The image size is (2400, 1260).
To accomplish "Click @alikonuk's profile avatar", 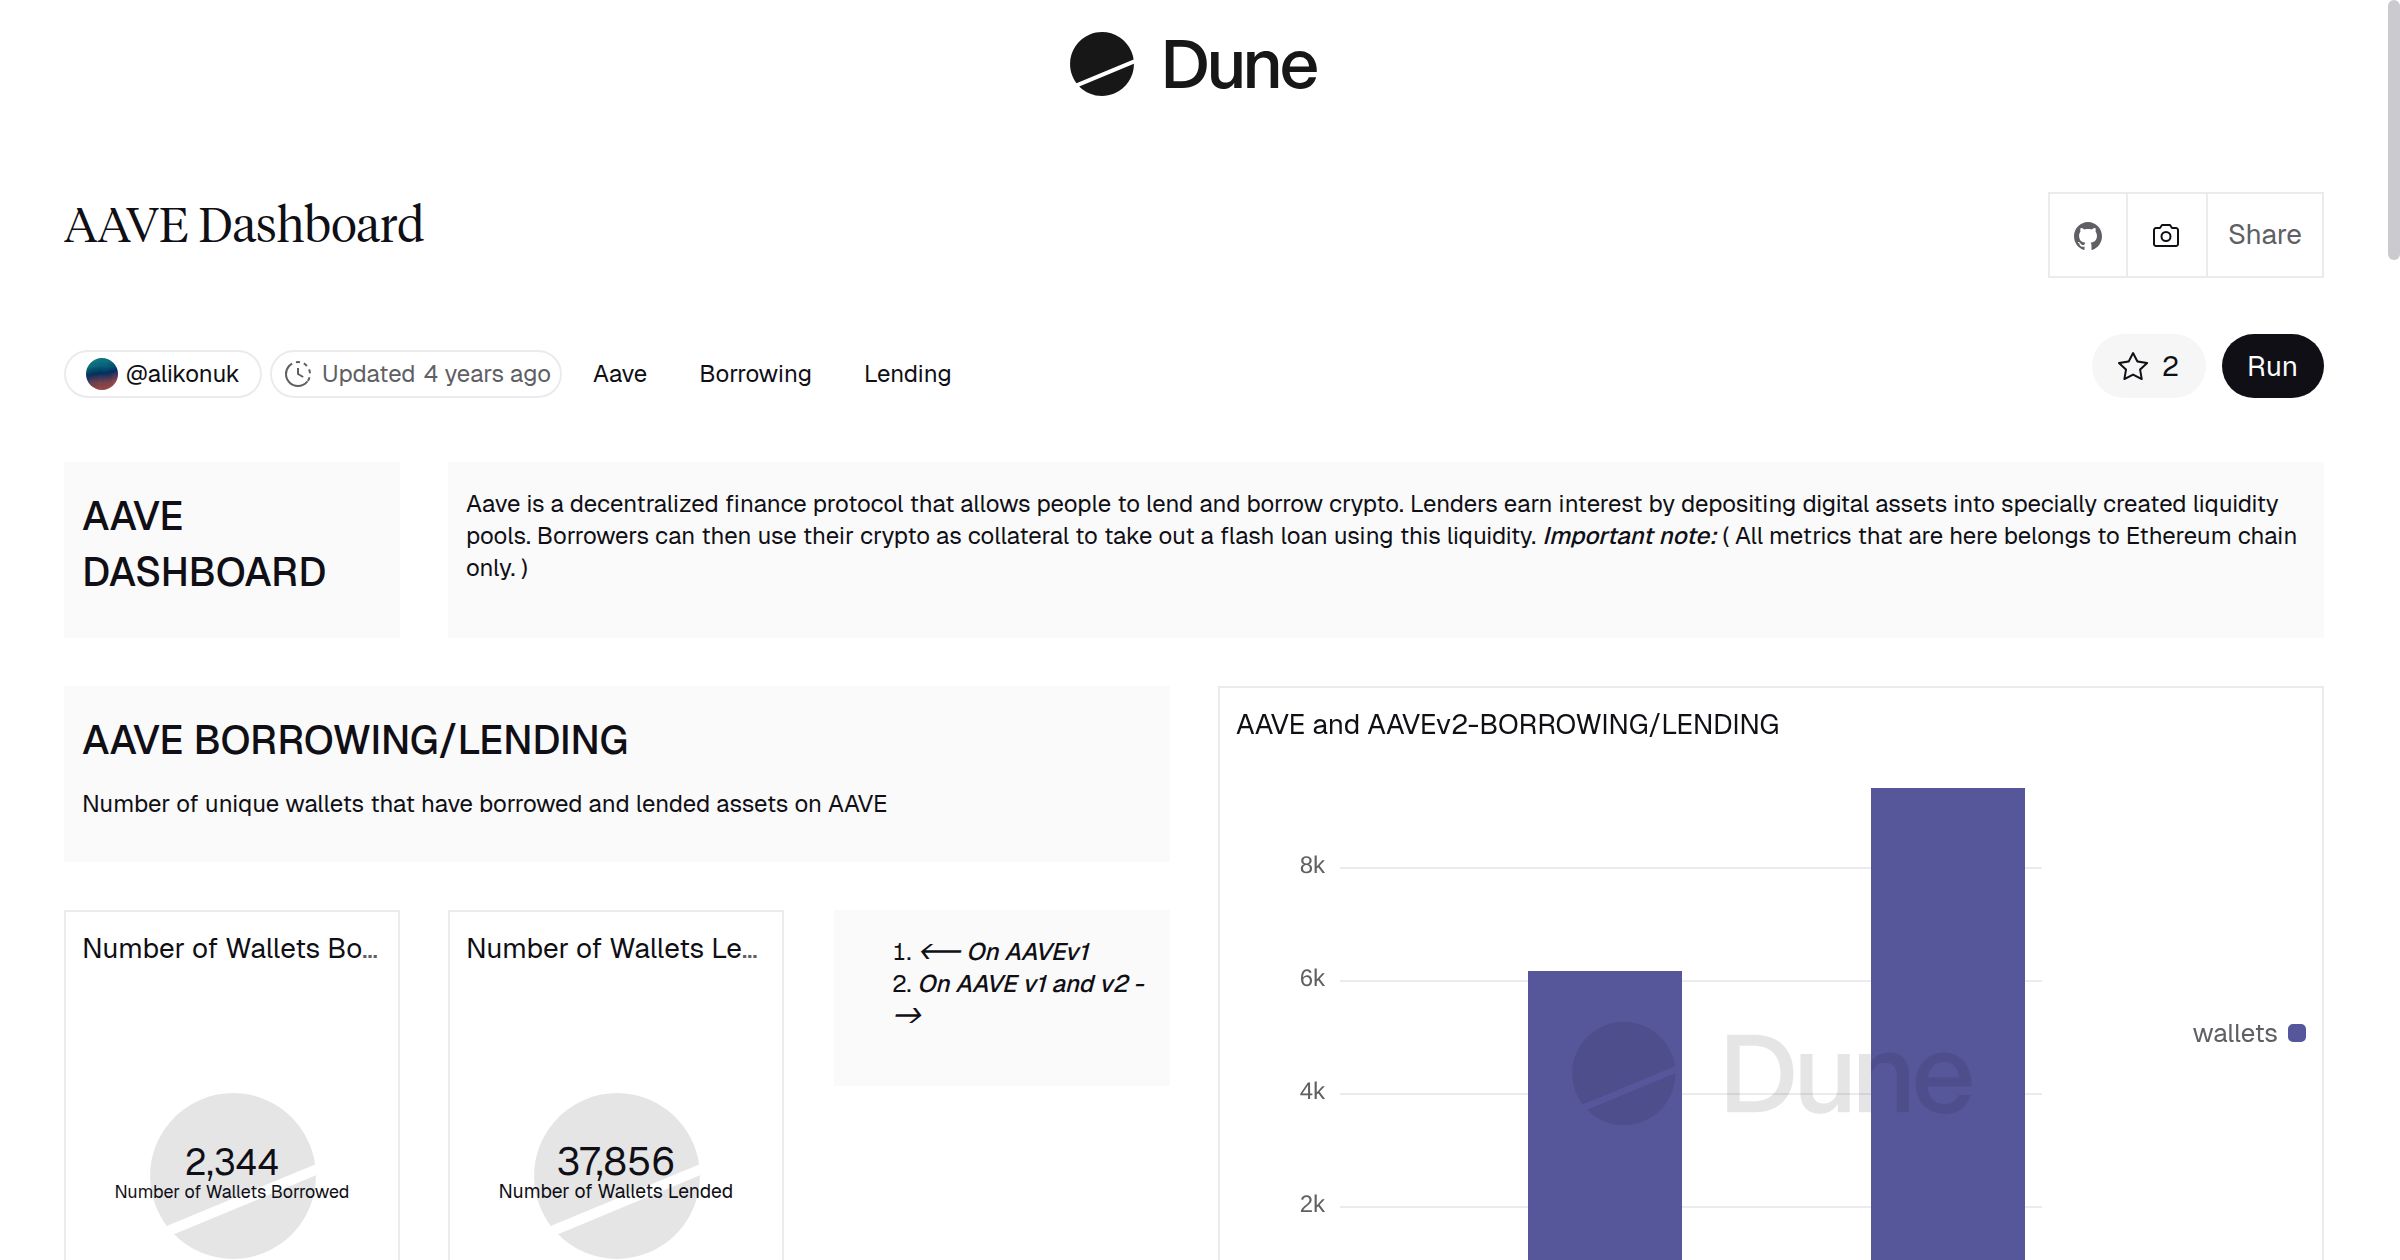I will tap(103, 373).
